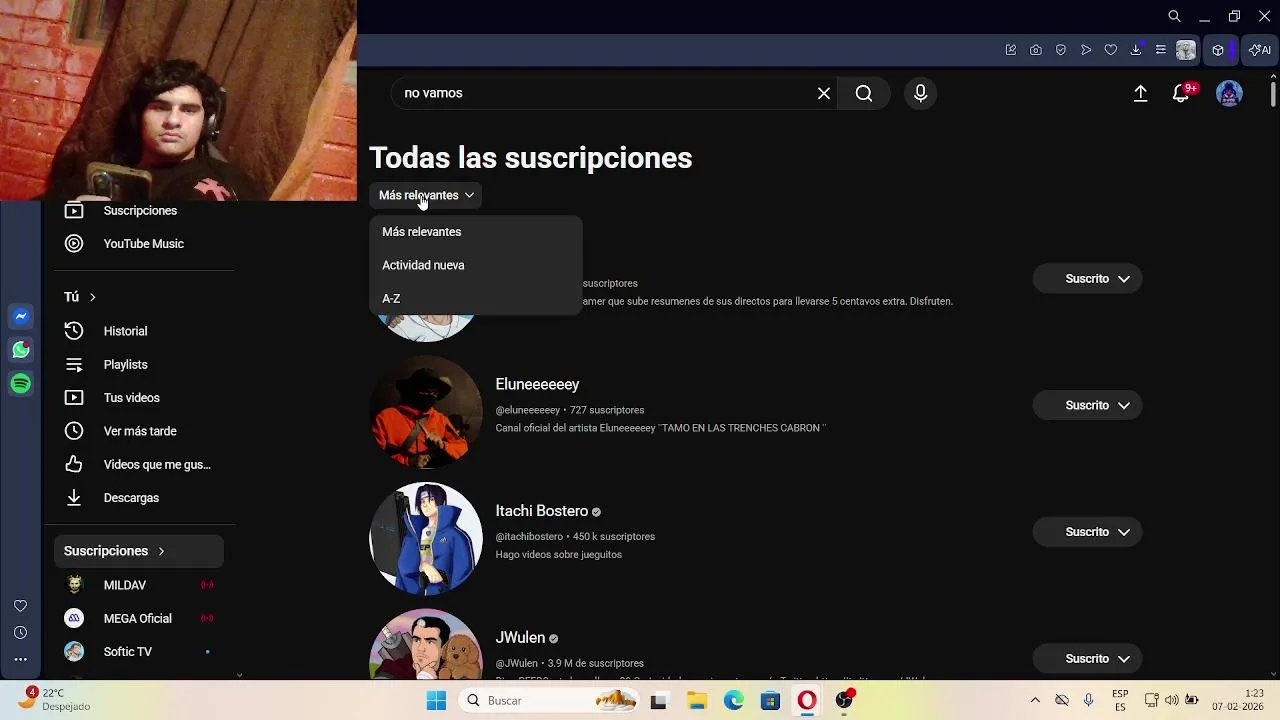Open Opera extensions cube icon

pos(1218,50)
